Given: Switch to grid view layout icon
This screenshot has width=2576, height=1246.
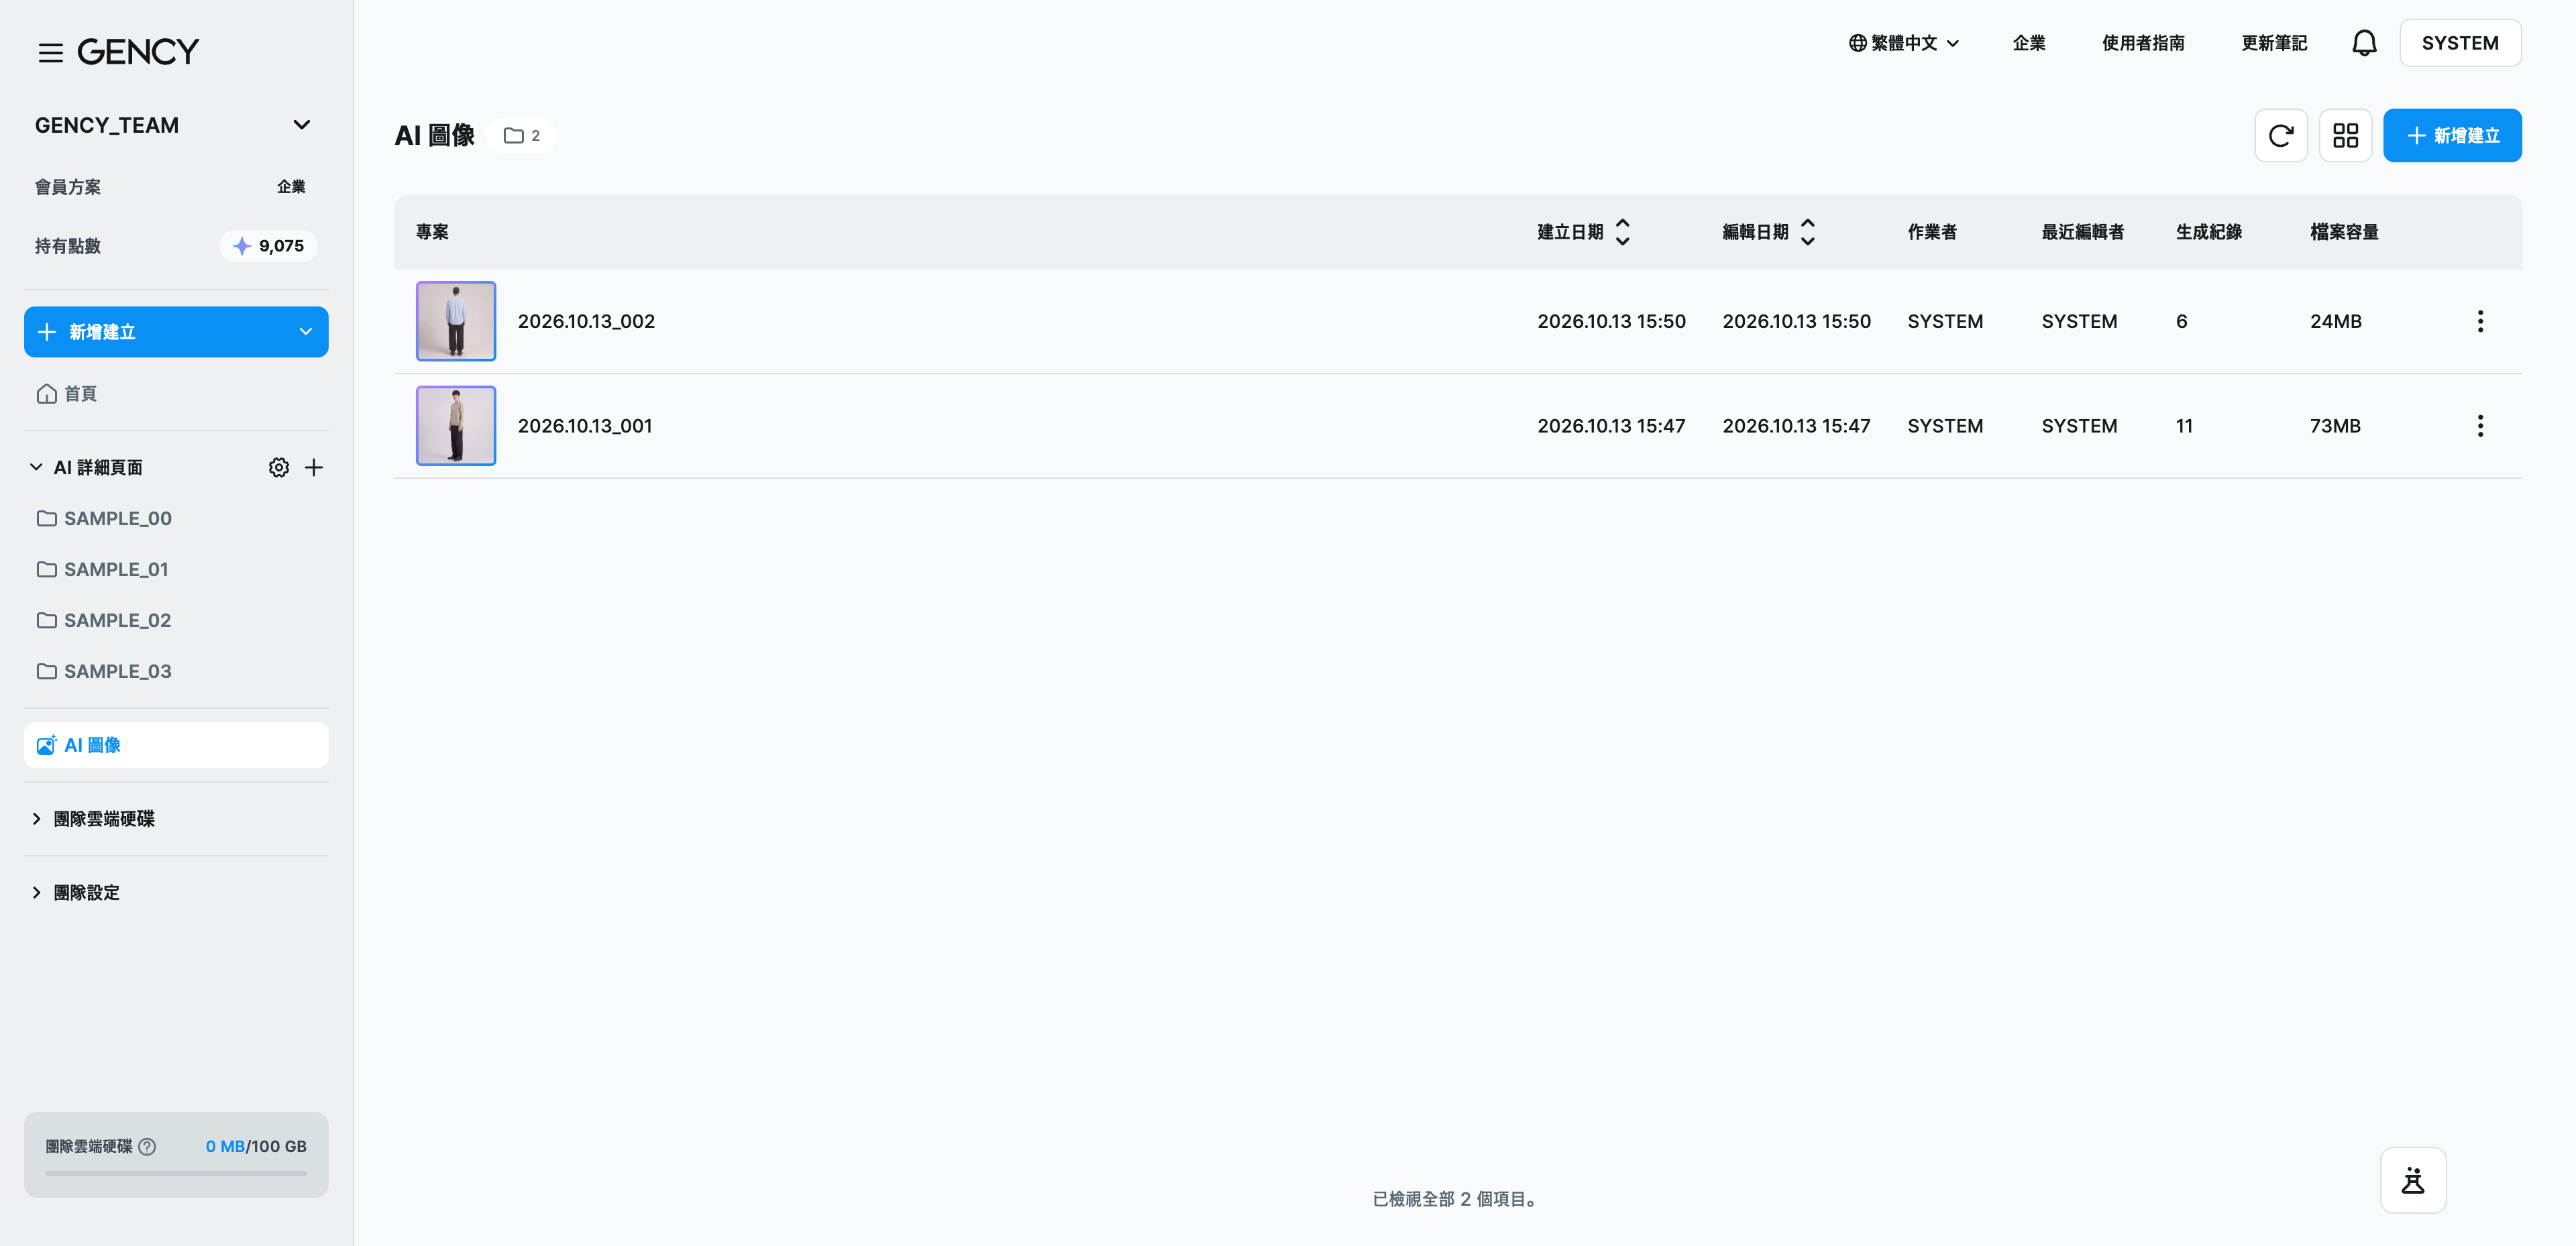Looking at the screenshot, I should pos(2345,135).
